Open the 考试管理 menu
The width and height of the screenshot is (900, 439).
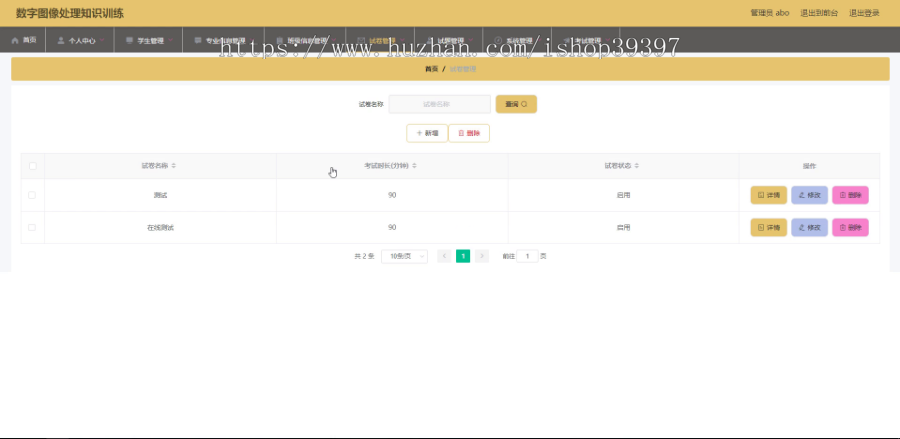tap(585, 40)
